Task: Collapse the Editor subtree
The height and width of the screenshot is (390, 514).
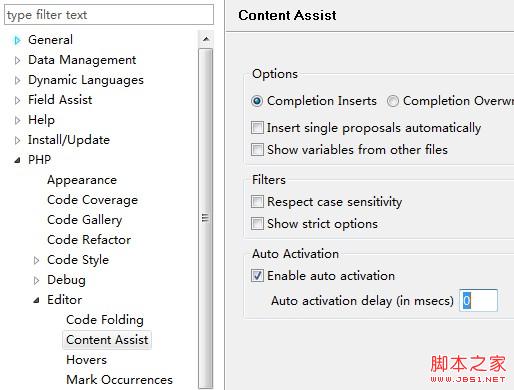Action: [36, 300]
